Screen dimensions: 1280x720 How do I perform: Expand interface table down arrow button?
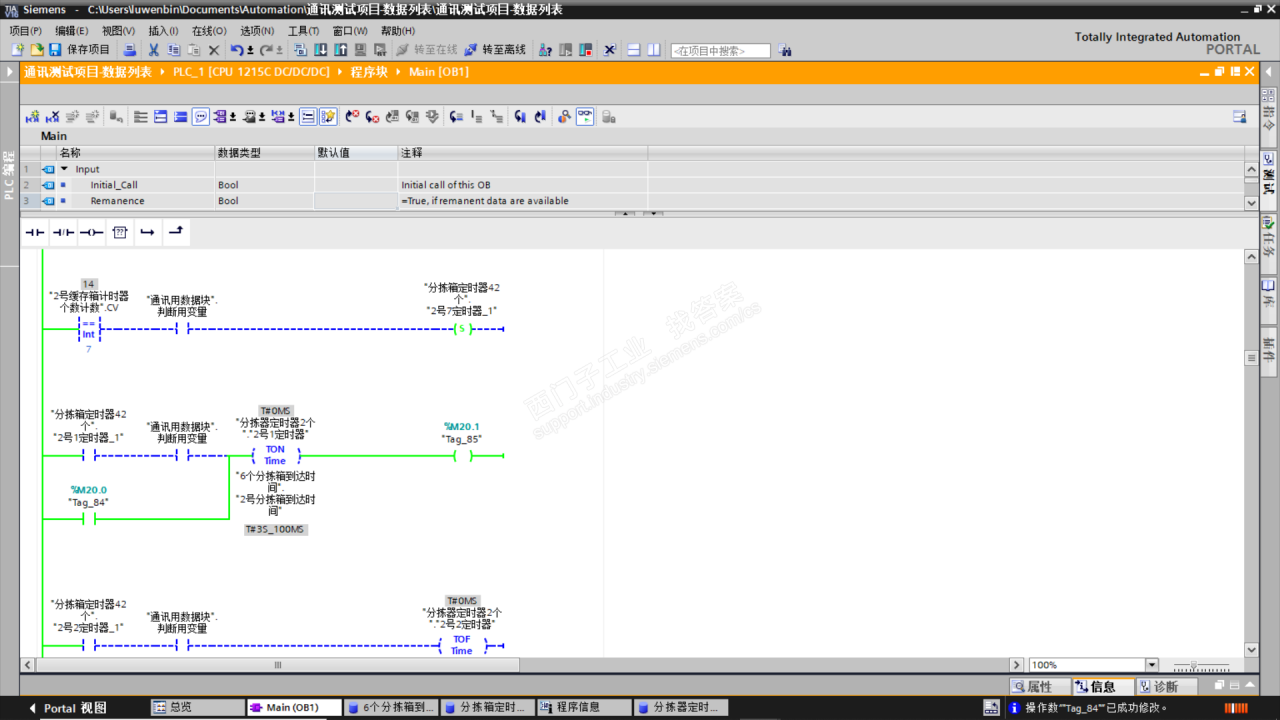point(653,213)
